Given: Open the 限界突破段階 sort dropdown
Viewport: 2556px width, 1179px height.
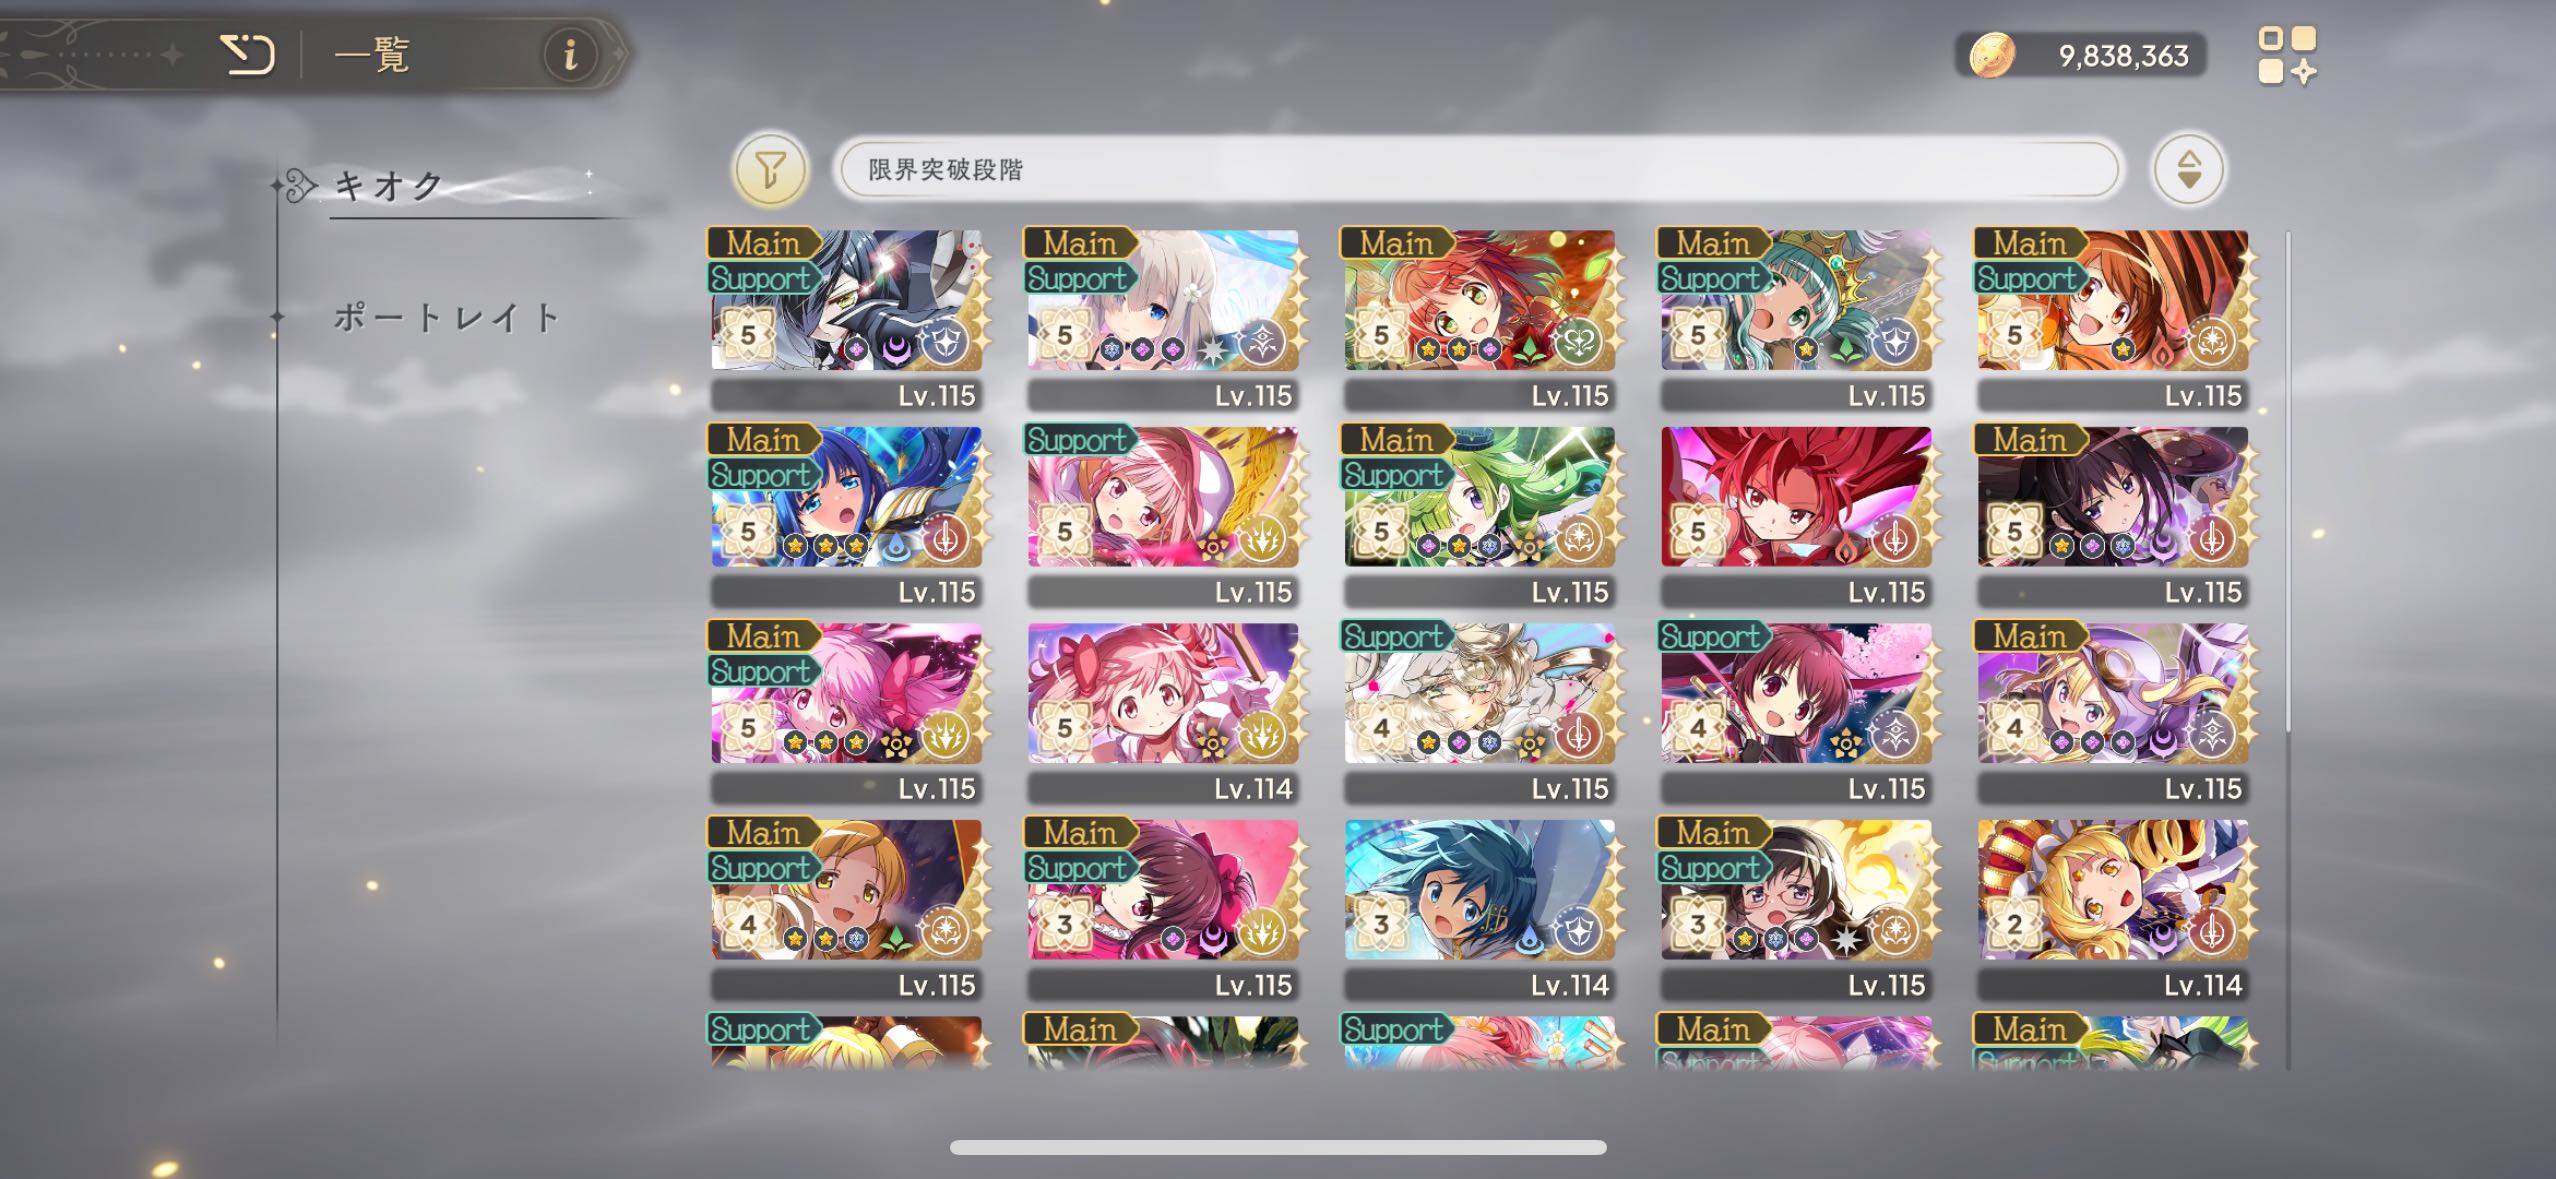Looking at the screenshot, I should 1478,169.
